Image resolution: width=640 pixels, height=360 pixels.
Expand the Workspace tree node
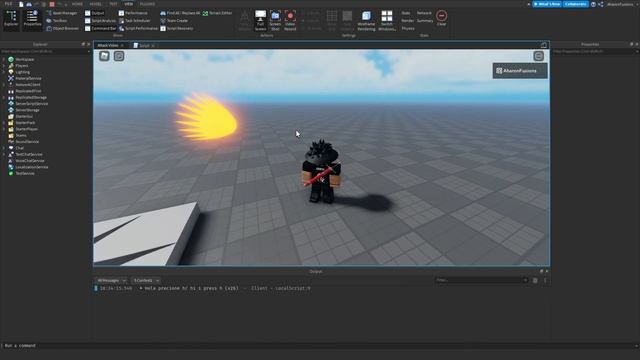[x=4, y=60]
